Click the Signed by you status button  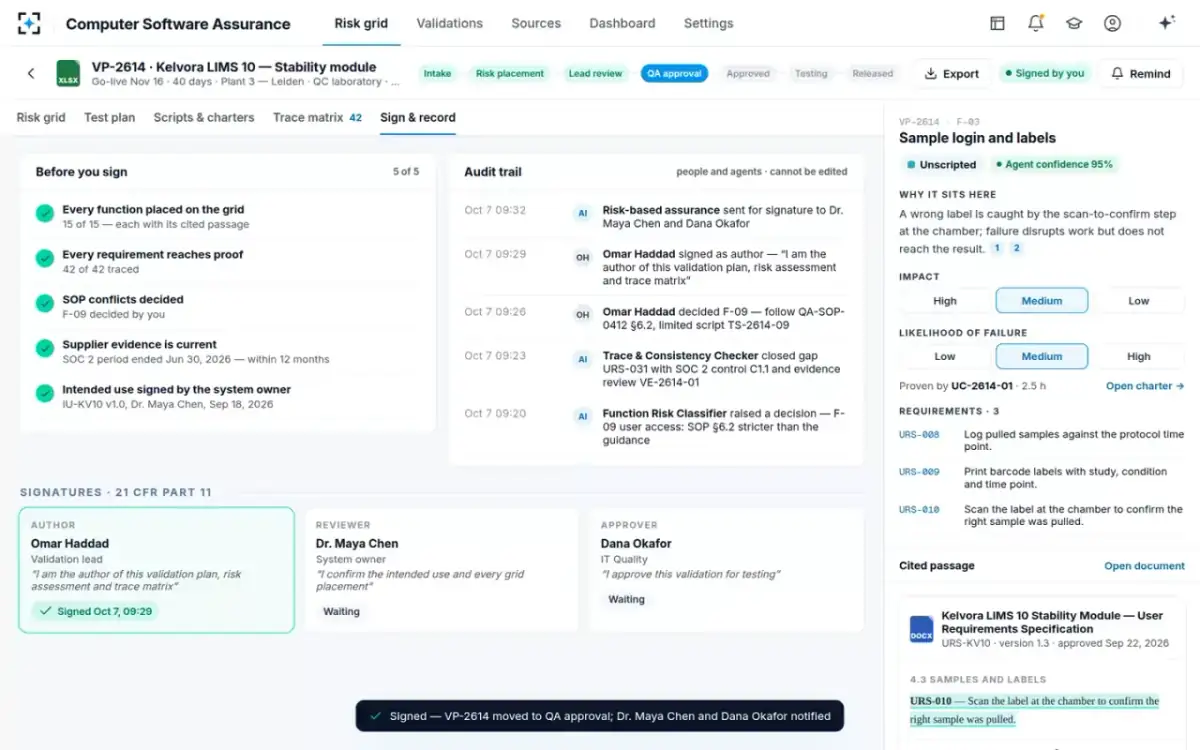pos(1043,73)
